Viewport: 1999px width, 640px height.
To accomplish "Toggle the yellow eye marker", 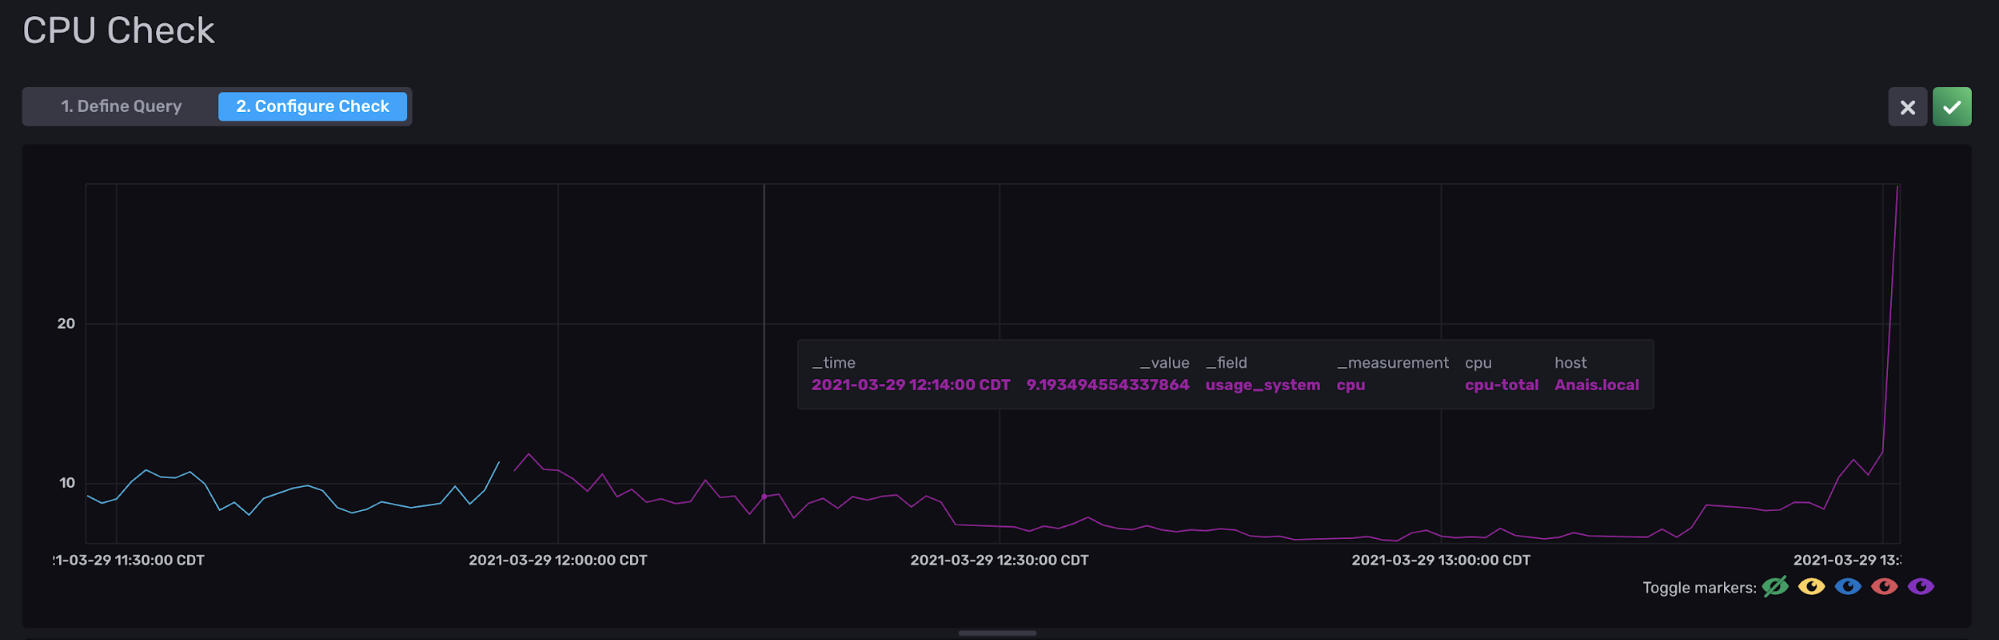I will pyautogui.click(x=1811, y=587).
